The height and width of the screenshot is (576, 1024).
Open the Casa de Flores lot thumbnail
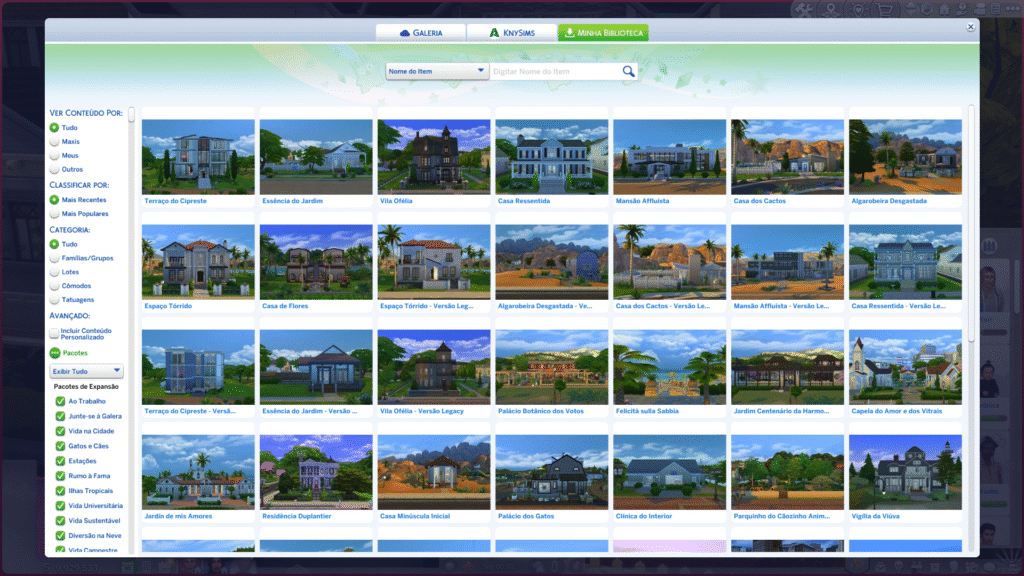[316, 262]
